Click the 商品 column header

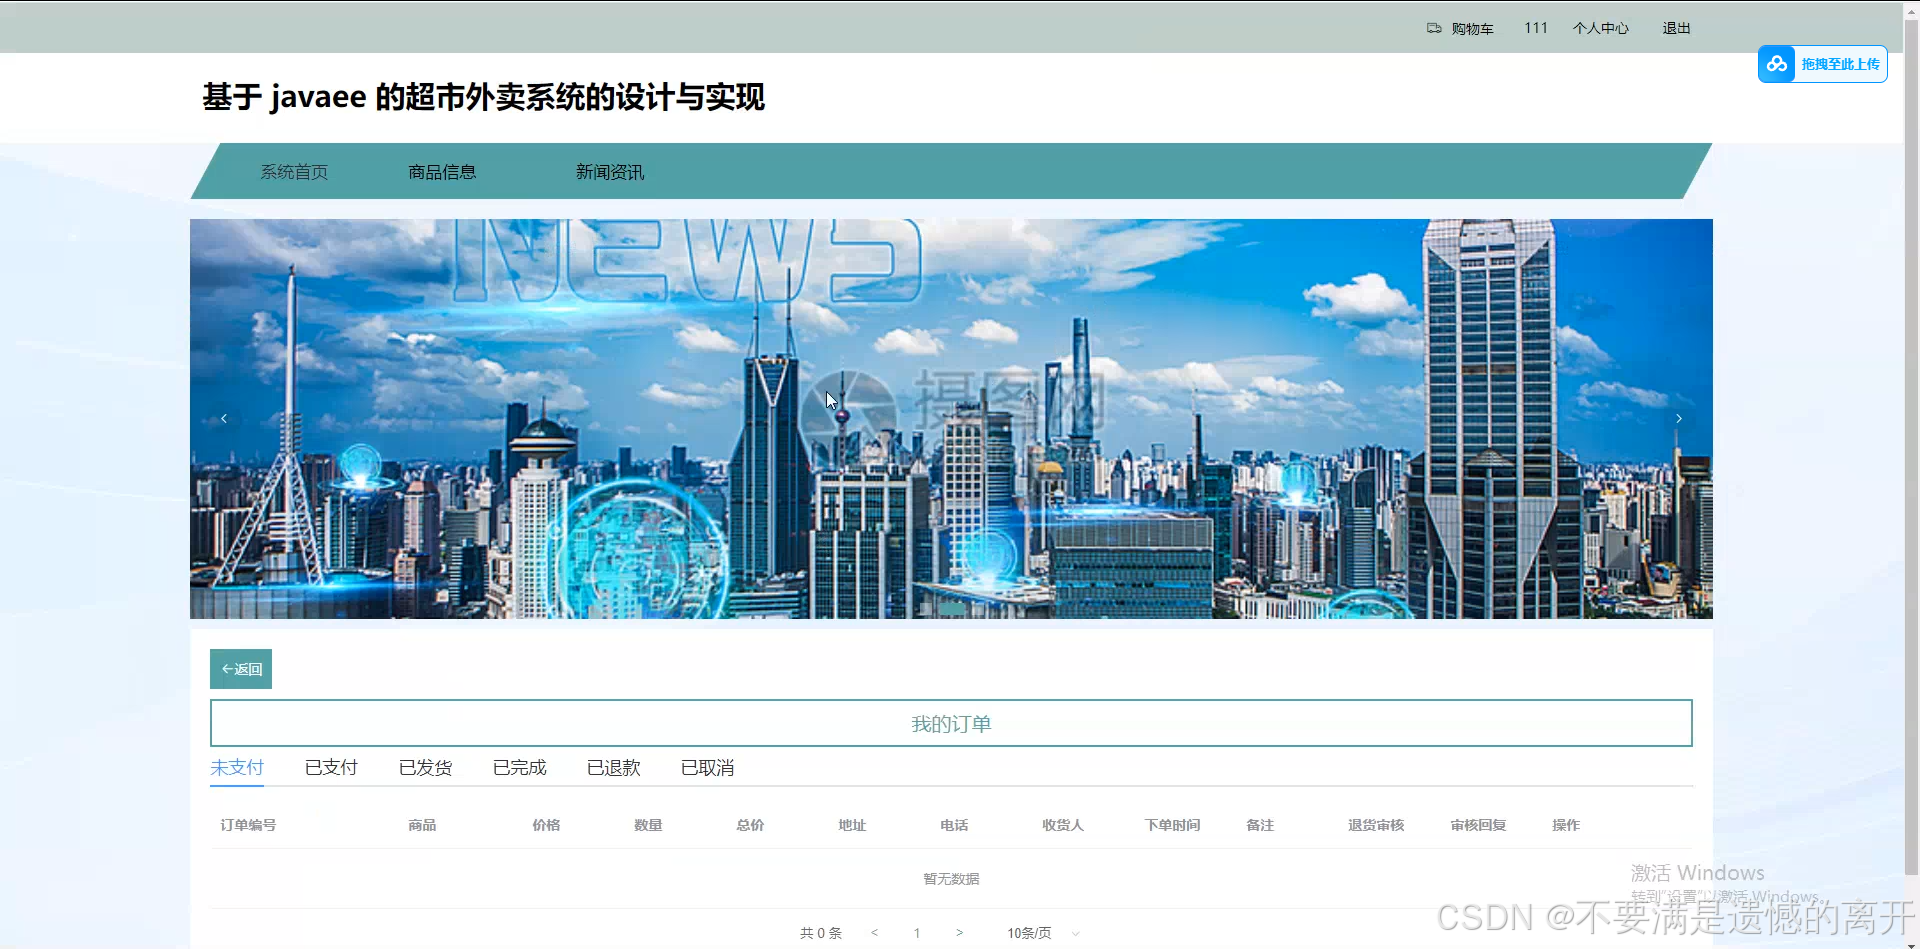(x=422, y=825)
